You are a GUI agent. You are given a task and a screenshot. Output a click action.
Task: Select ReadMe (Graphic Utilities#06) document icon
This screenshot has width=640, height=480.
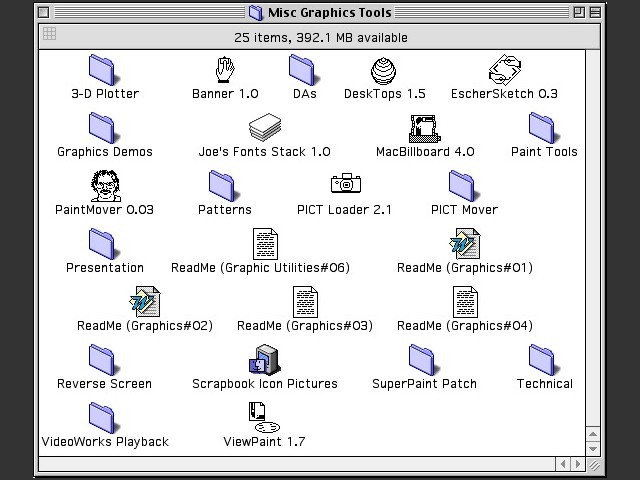click(x=265, y=244)
